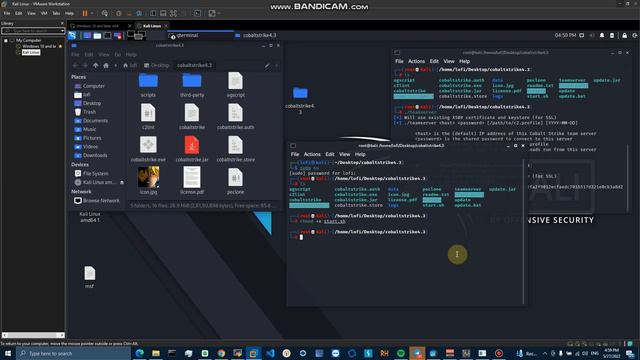Image resolution: width=640 pixels, height=360 pixels.
Task: Open Microsoft Edge from taskbar
Action: click(x=139, y=353)
